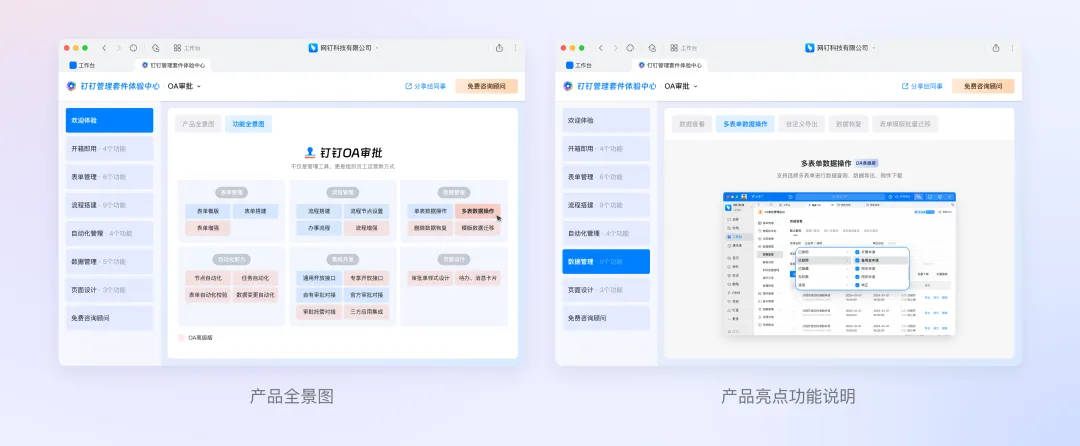Click the blue company logo in left window title

coord(313,48)
